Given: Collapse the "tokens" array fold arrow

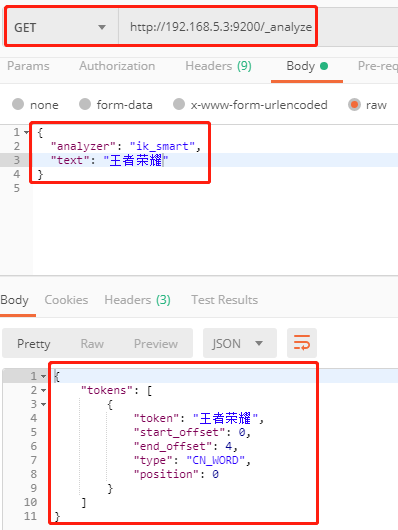Looking at the screenshot, I should coord(44,390).
